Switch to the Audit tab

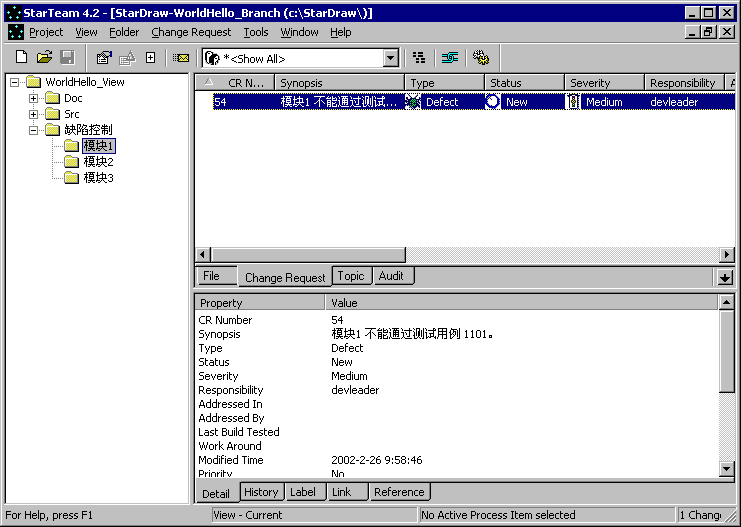pyautogui.click(x=392, y=276)
